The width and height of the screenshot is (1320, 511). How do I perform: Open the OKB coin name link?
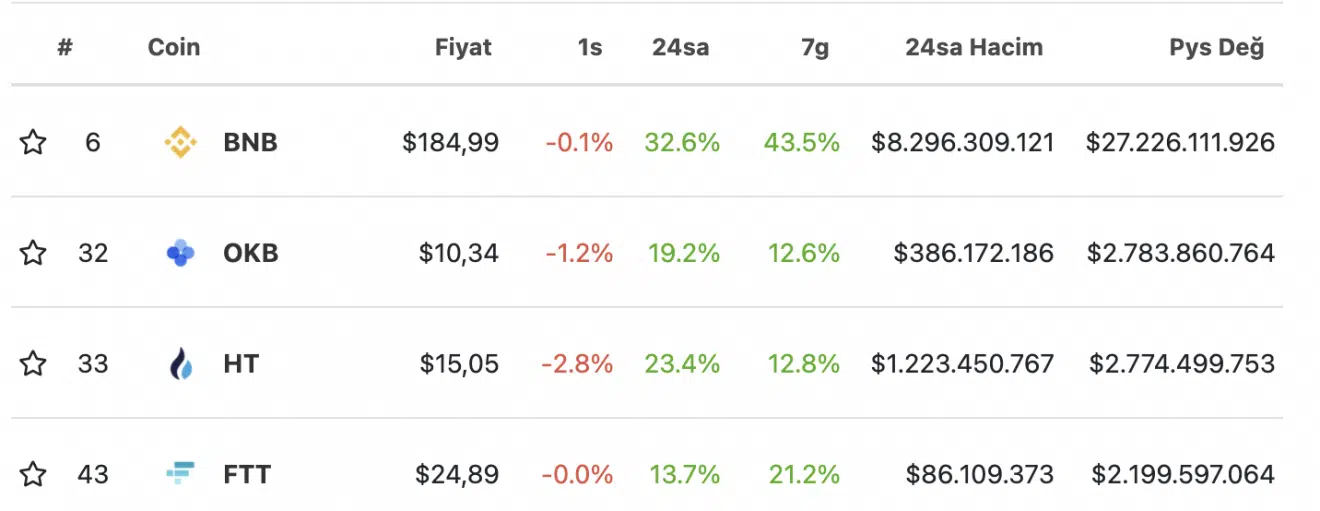point(251,253)
